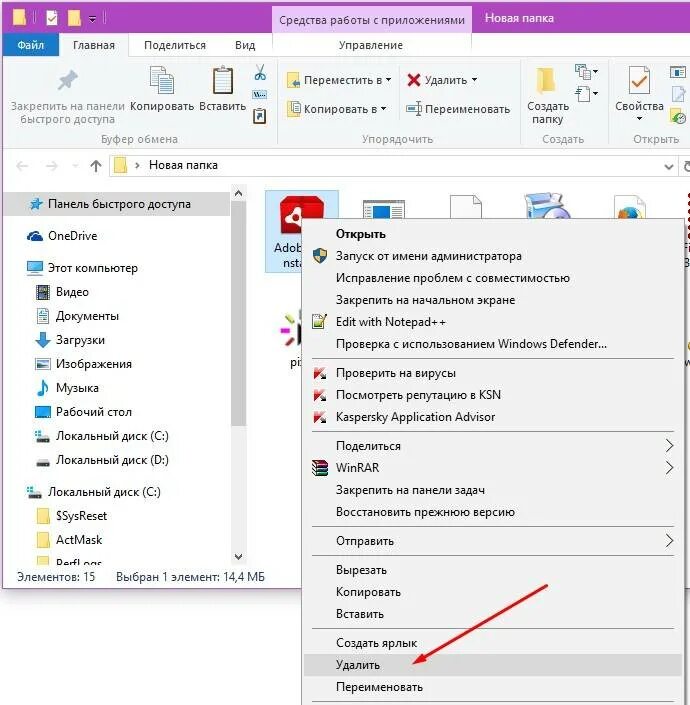
Task: Choose Вырезать in context menu
Action: coord(493,570)
